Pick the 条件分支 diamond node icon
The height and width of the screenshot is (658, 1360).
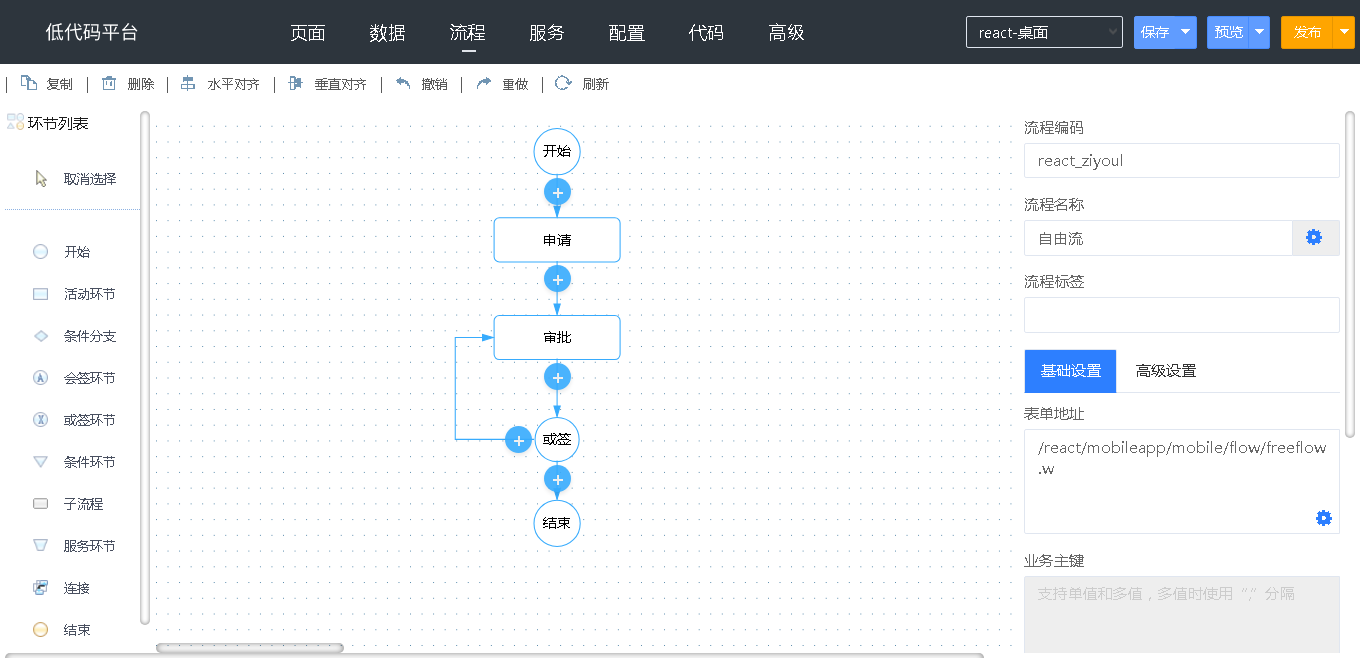41,336
